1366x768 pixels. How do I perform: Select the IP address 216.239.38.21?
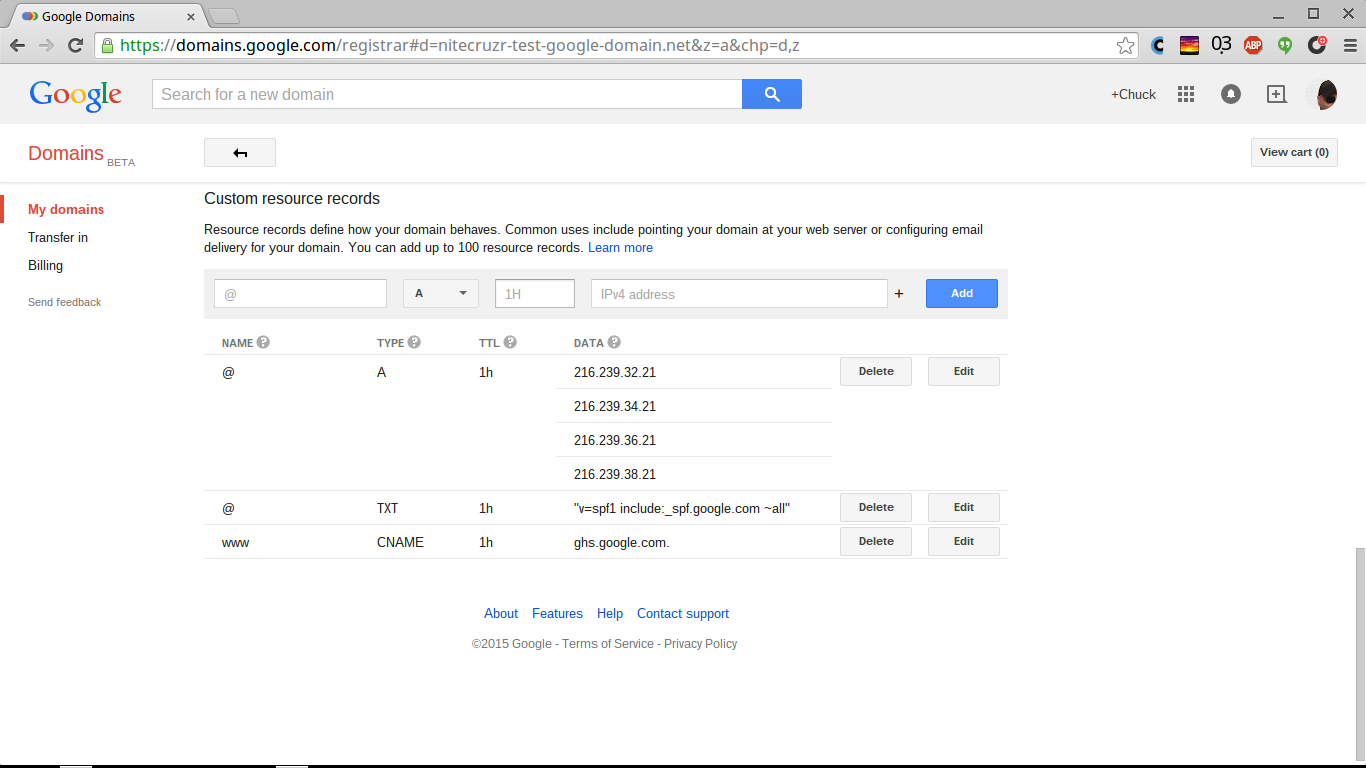[615, 474]
